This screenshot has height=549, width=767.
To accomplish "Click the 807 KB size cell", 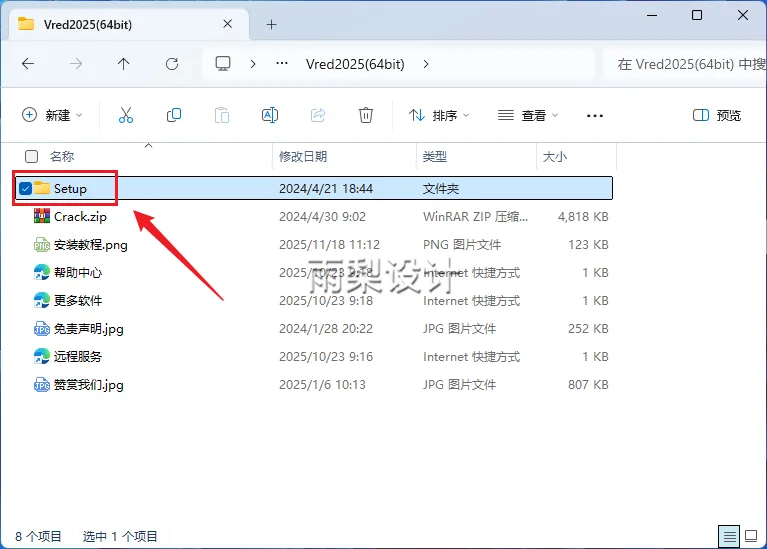I will [x=588, y=385].
